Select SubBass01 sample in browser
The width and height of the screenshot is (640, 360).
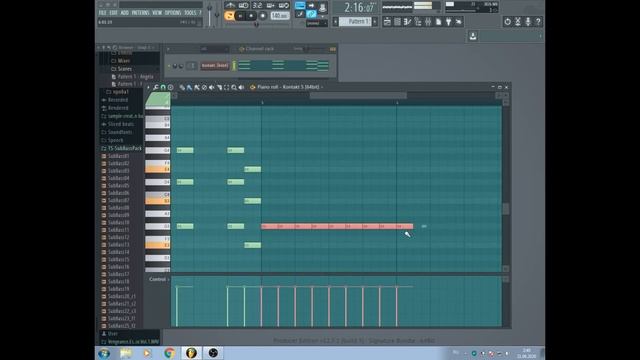pyautogui.click(x=115, y=156)
